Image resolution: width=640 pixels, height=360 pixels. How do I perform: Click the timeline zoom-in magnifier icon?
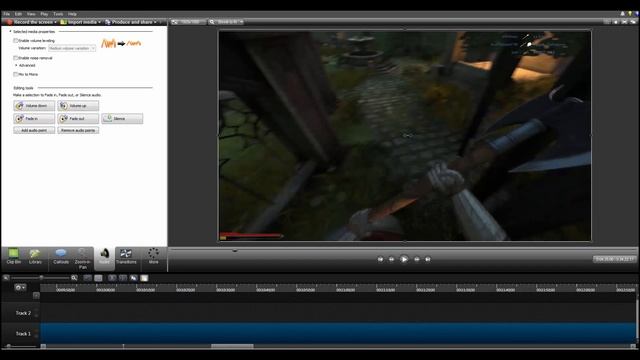[x=74, y=278]
